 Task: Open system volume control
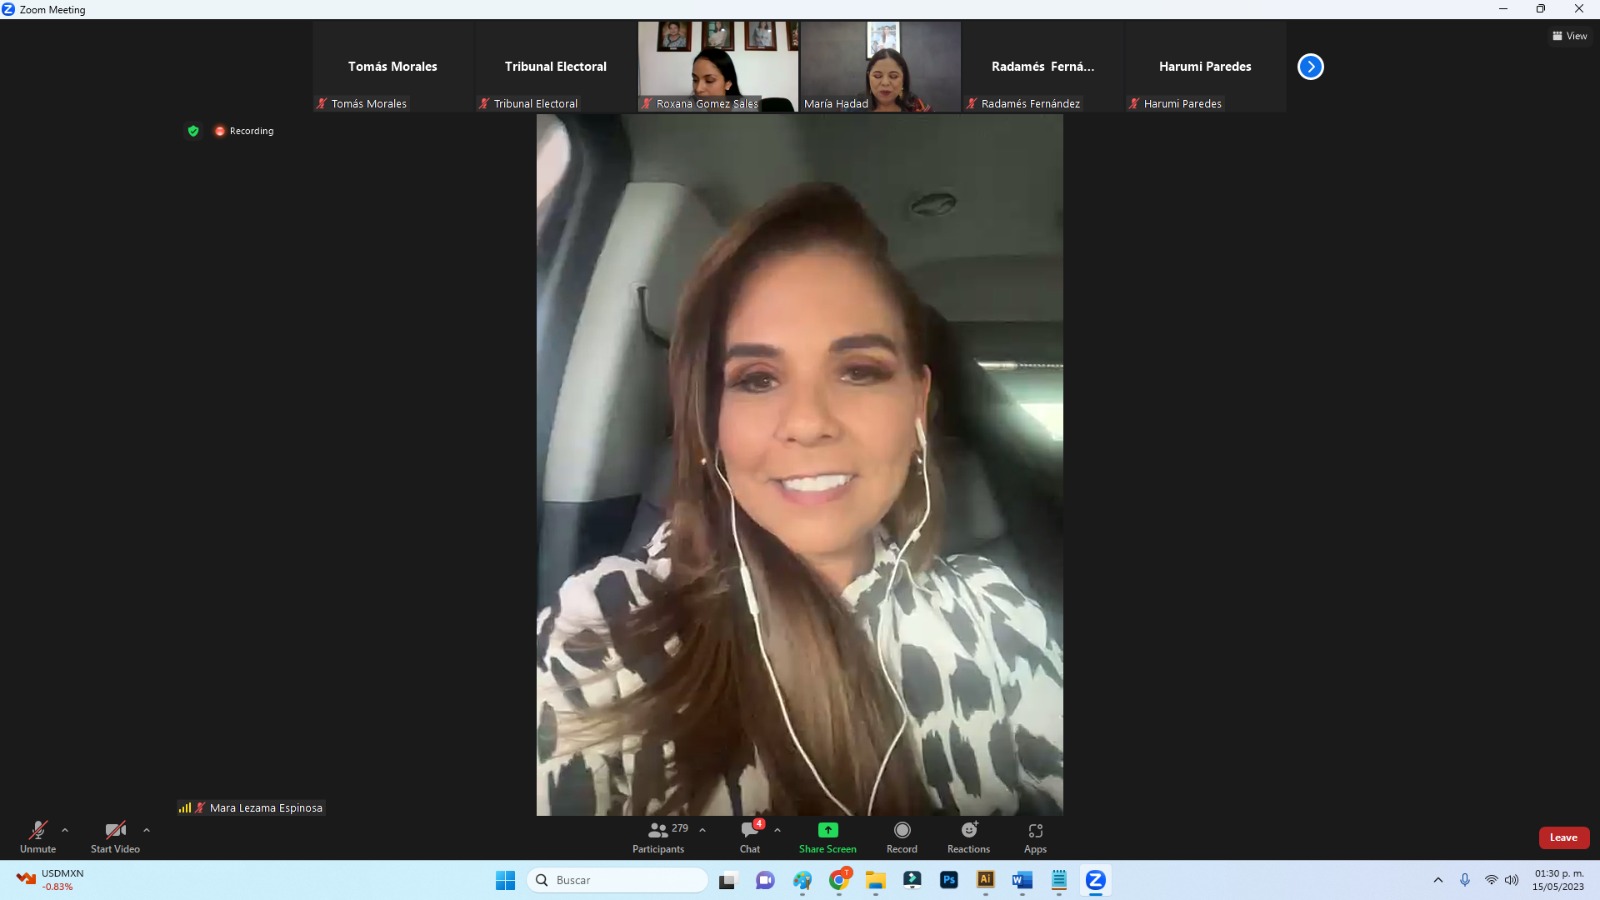click(x=1511, y=880)
